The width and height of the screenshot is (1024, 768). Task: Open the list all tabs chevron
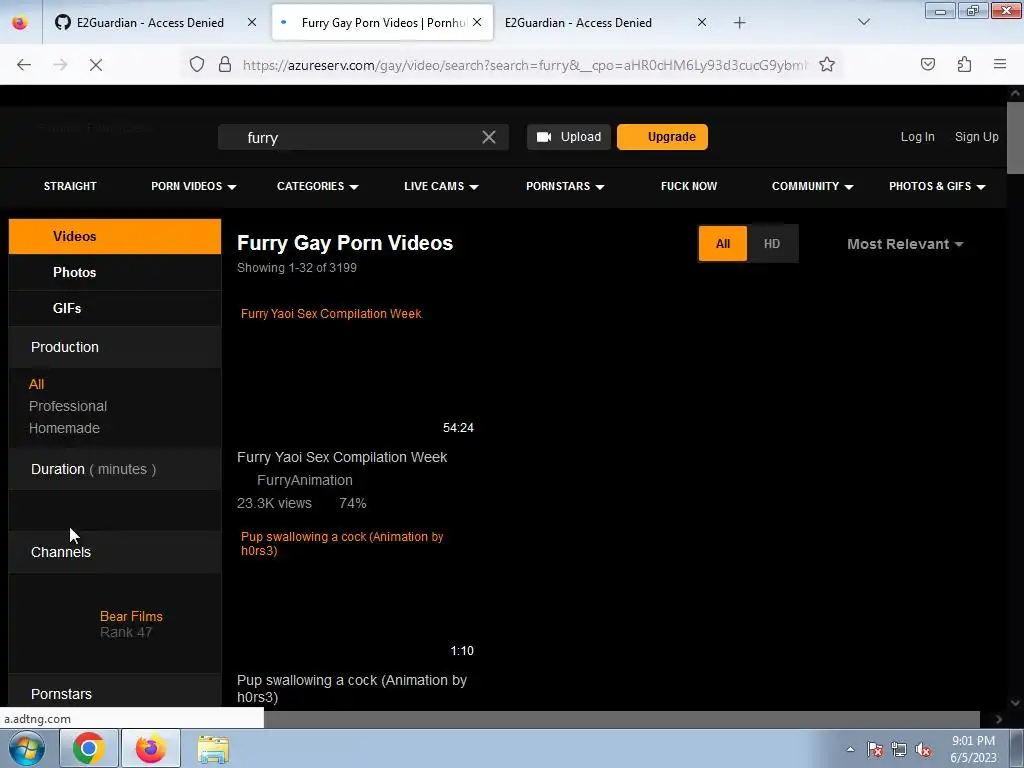pos(863,22)
